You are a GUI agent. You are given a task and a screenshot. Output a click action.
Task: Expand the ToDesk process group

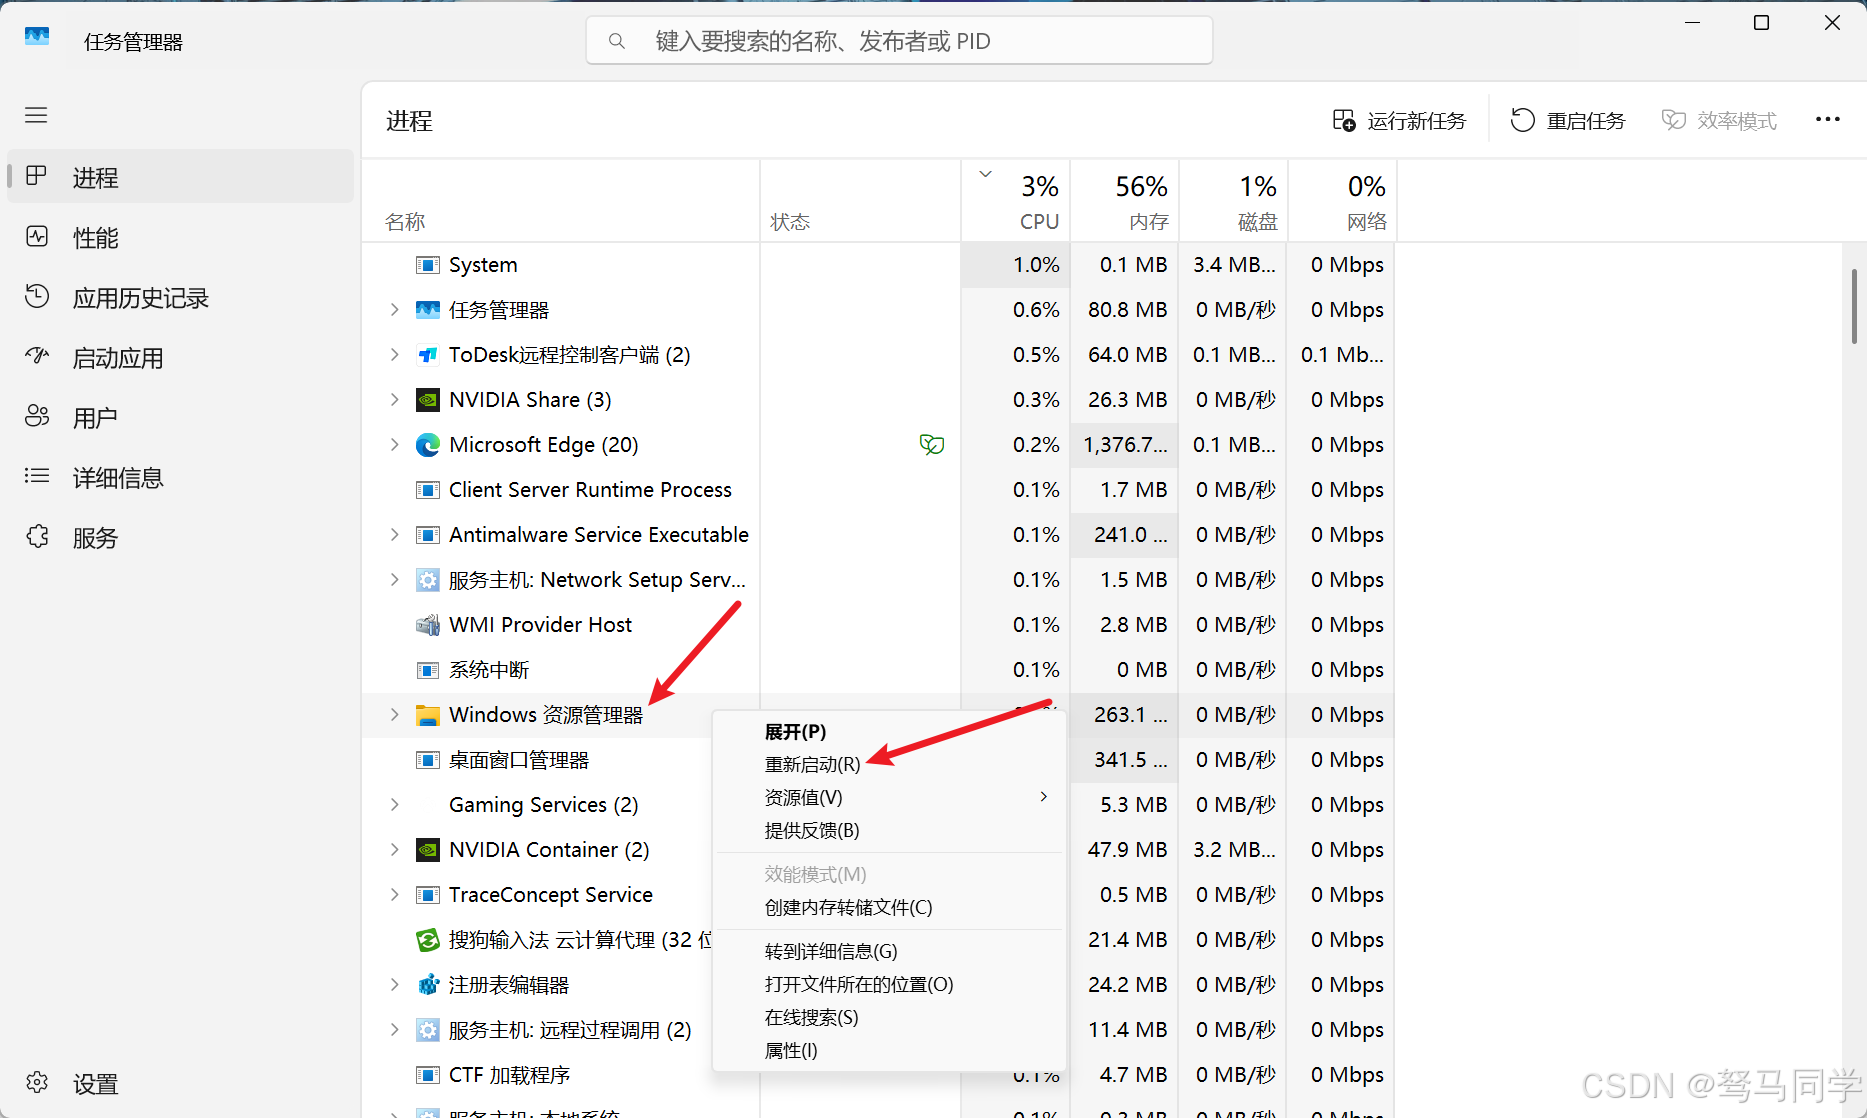pos(394,355)
